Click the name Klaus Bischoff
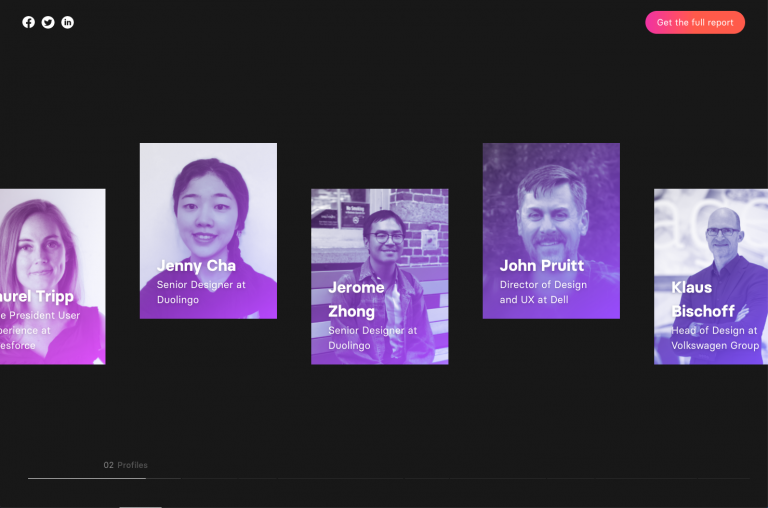768x508 pixels. 703,299
